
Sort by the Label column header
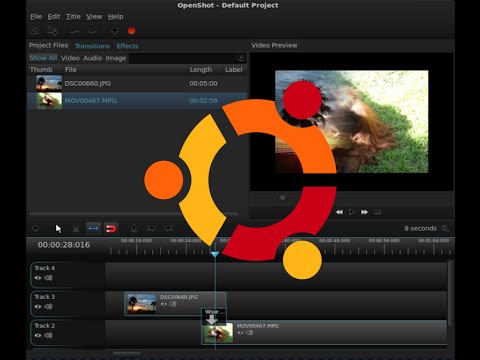(233, 70)
